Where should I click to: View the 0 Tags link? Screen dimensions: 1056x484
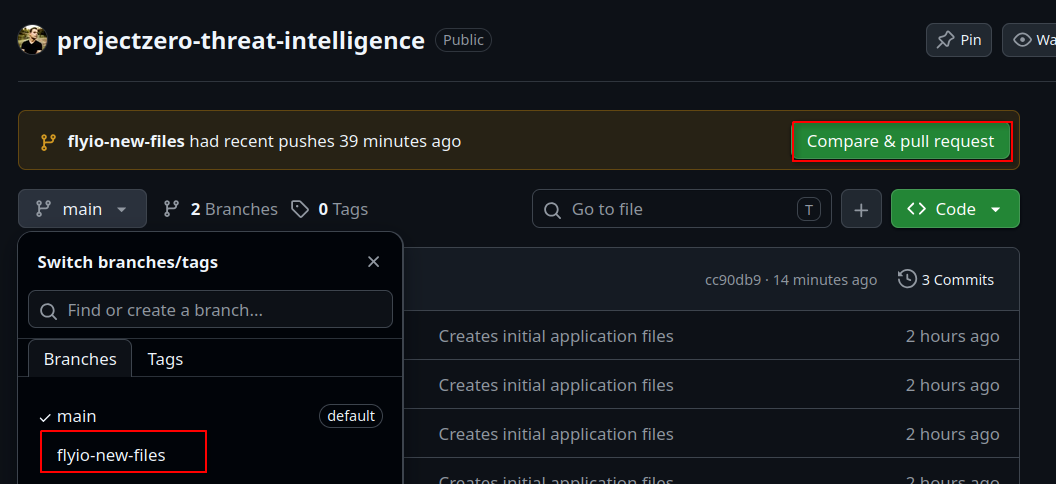[329, 209]
